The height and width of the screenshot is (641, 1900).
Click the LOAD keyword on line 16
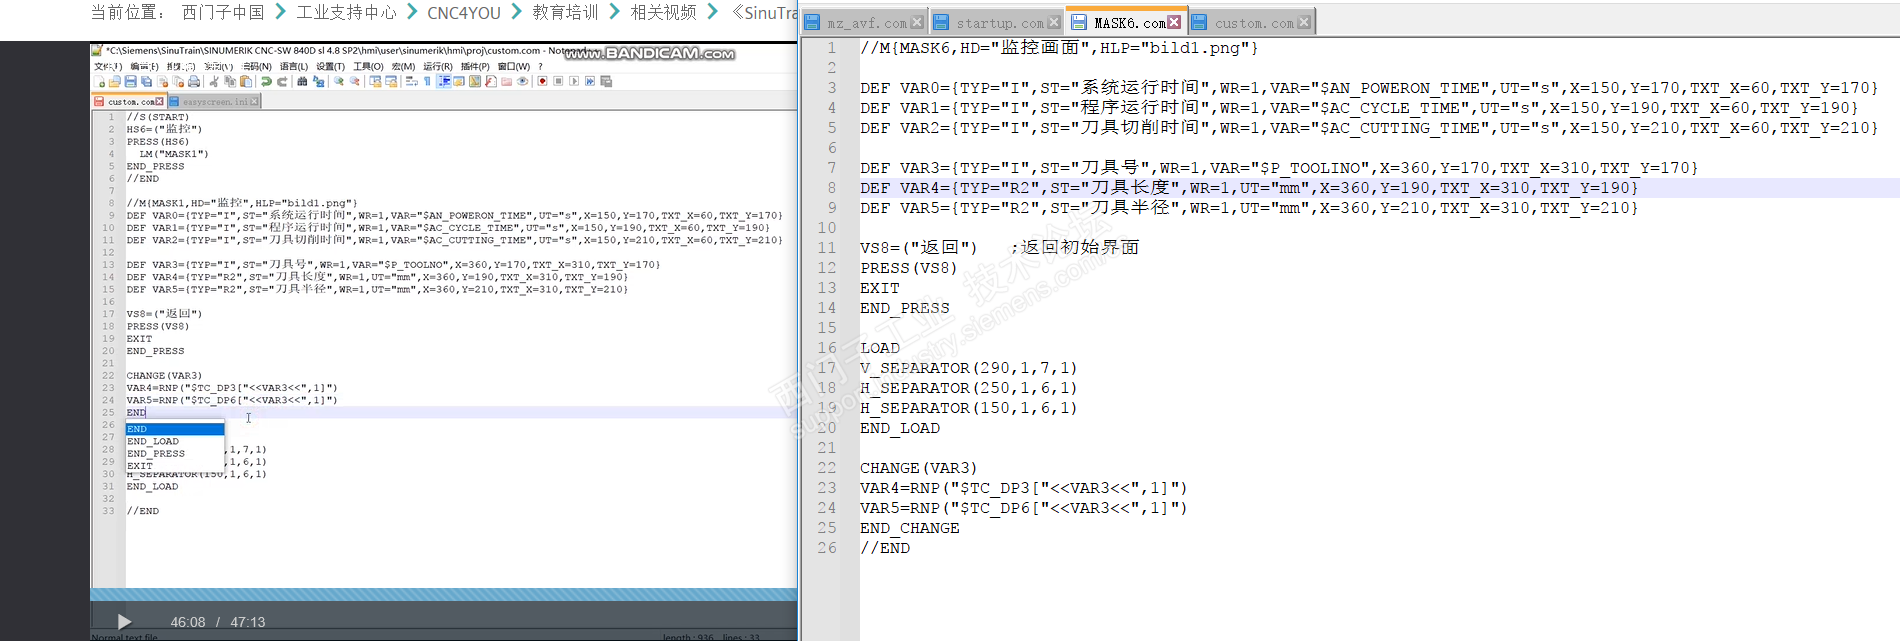[x=880, y=348]
